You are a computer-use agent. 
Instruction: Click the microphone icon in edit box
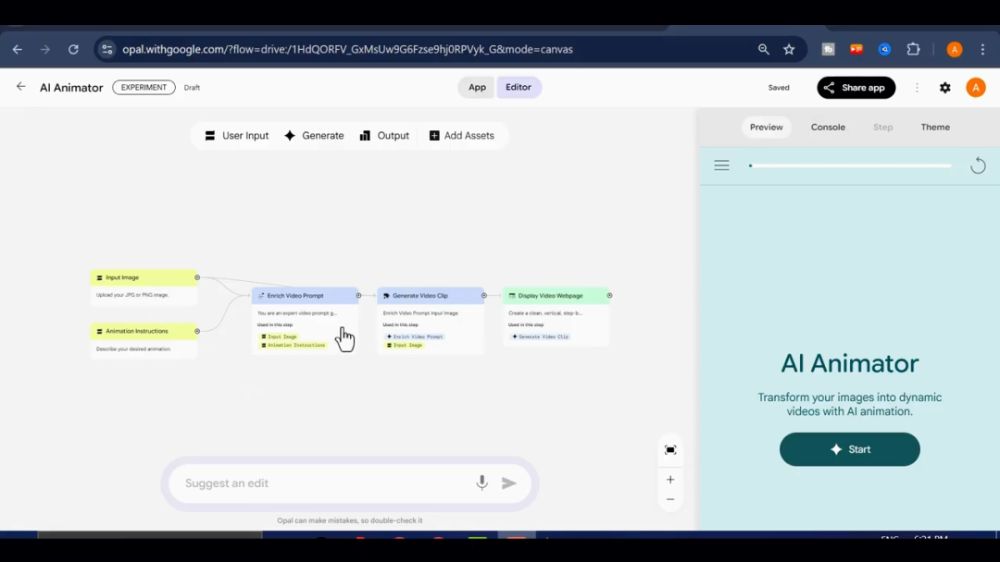482,483
